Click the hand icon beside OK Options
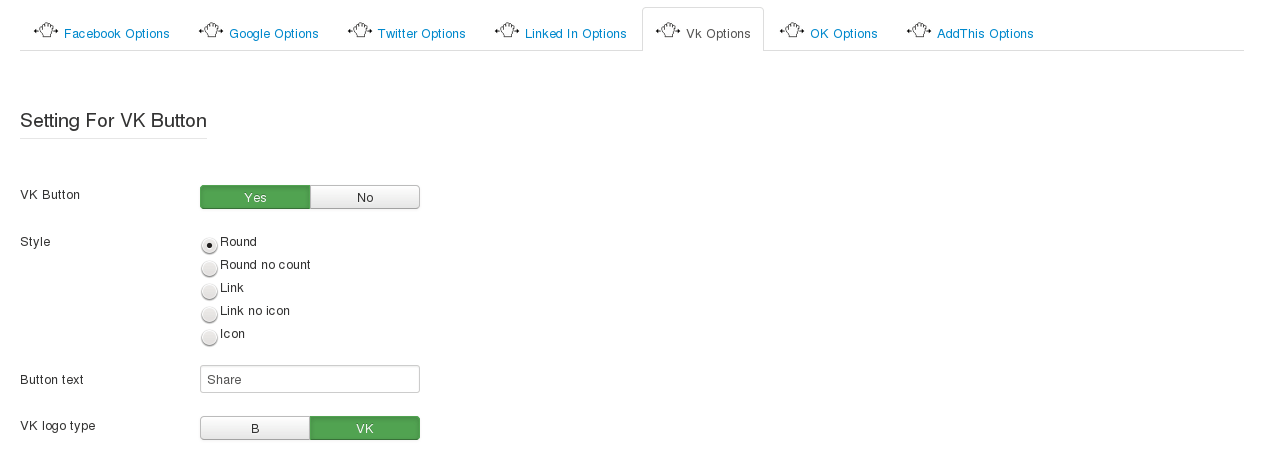 point(793,30)
